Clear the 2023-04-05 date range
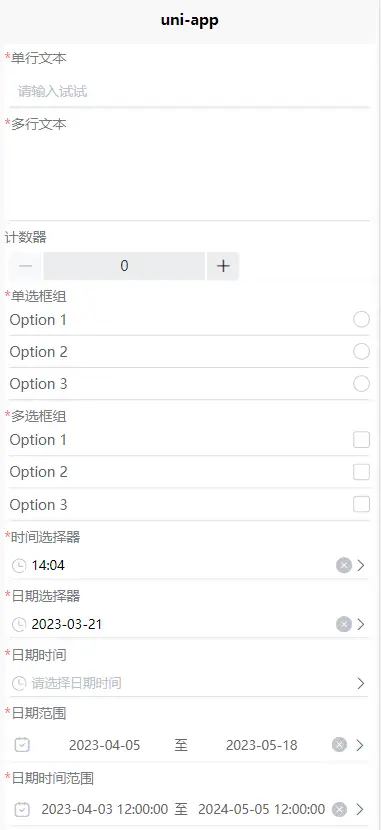 click(x=340, y=745)
